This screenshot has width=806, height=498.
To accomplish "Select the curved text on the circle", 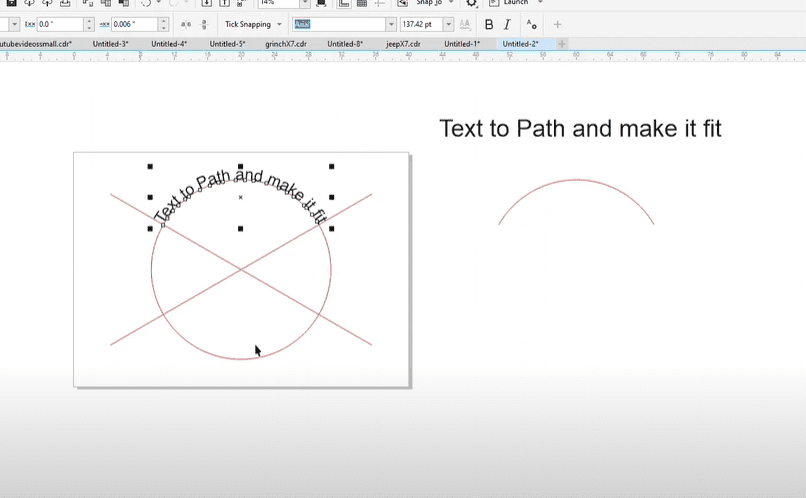I will tap(240, 188).
